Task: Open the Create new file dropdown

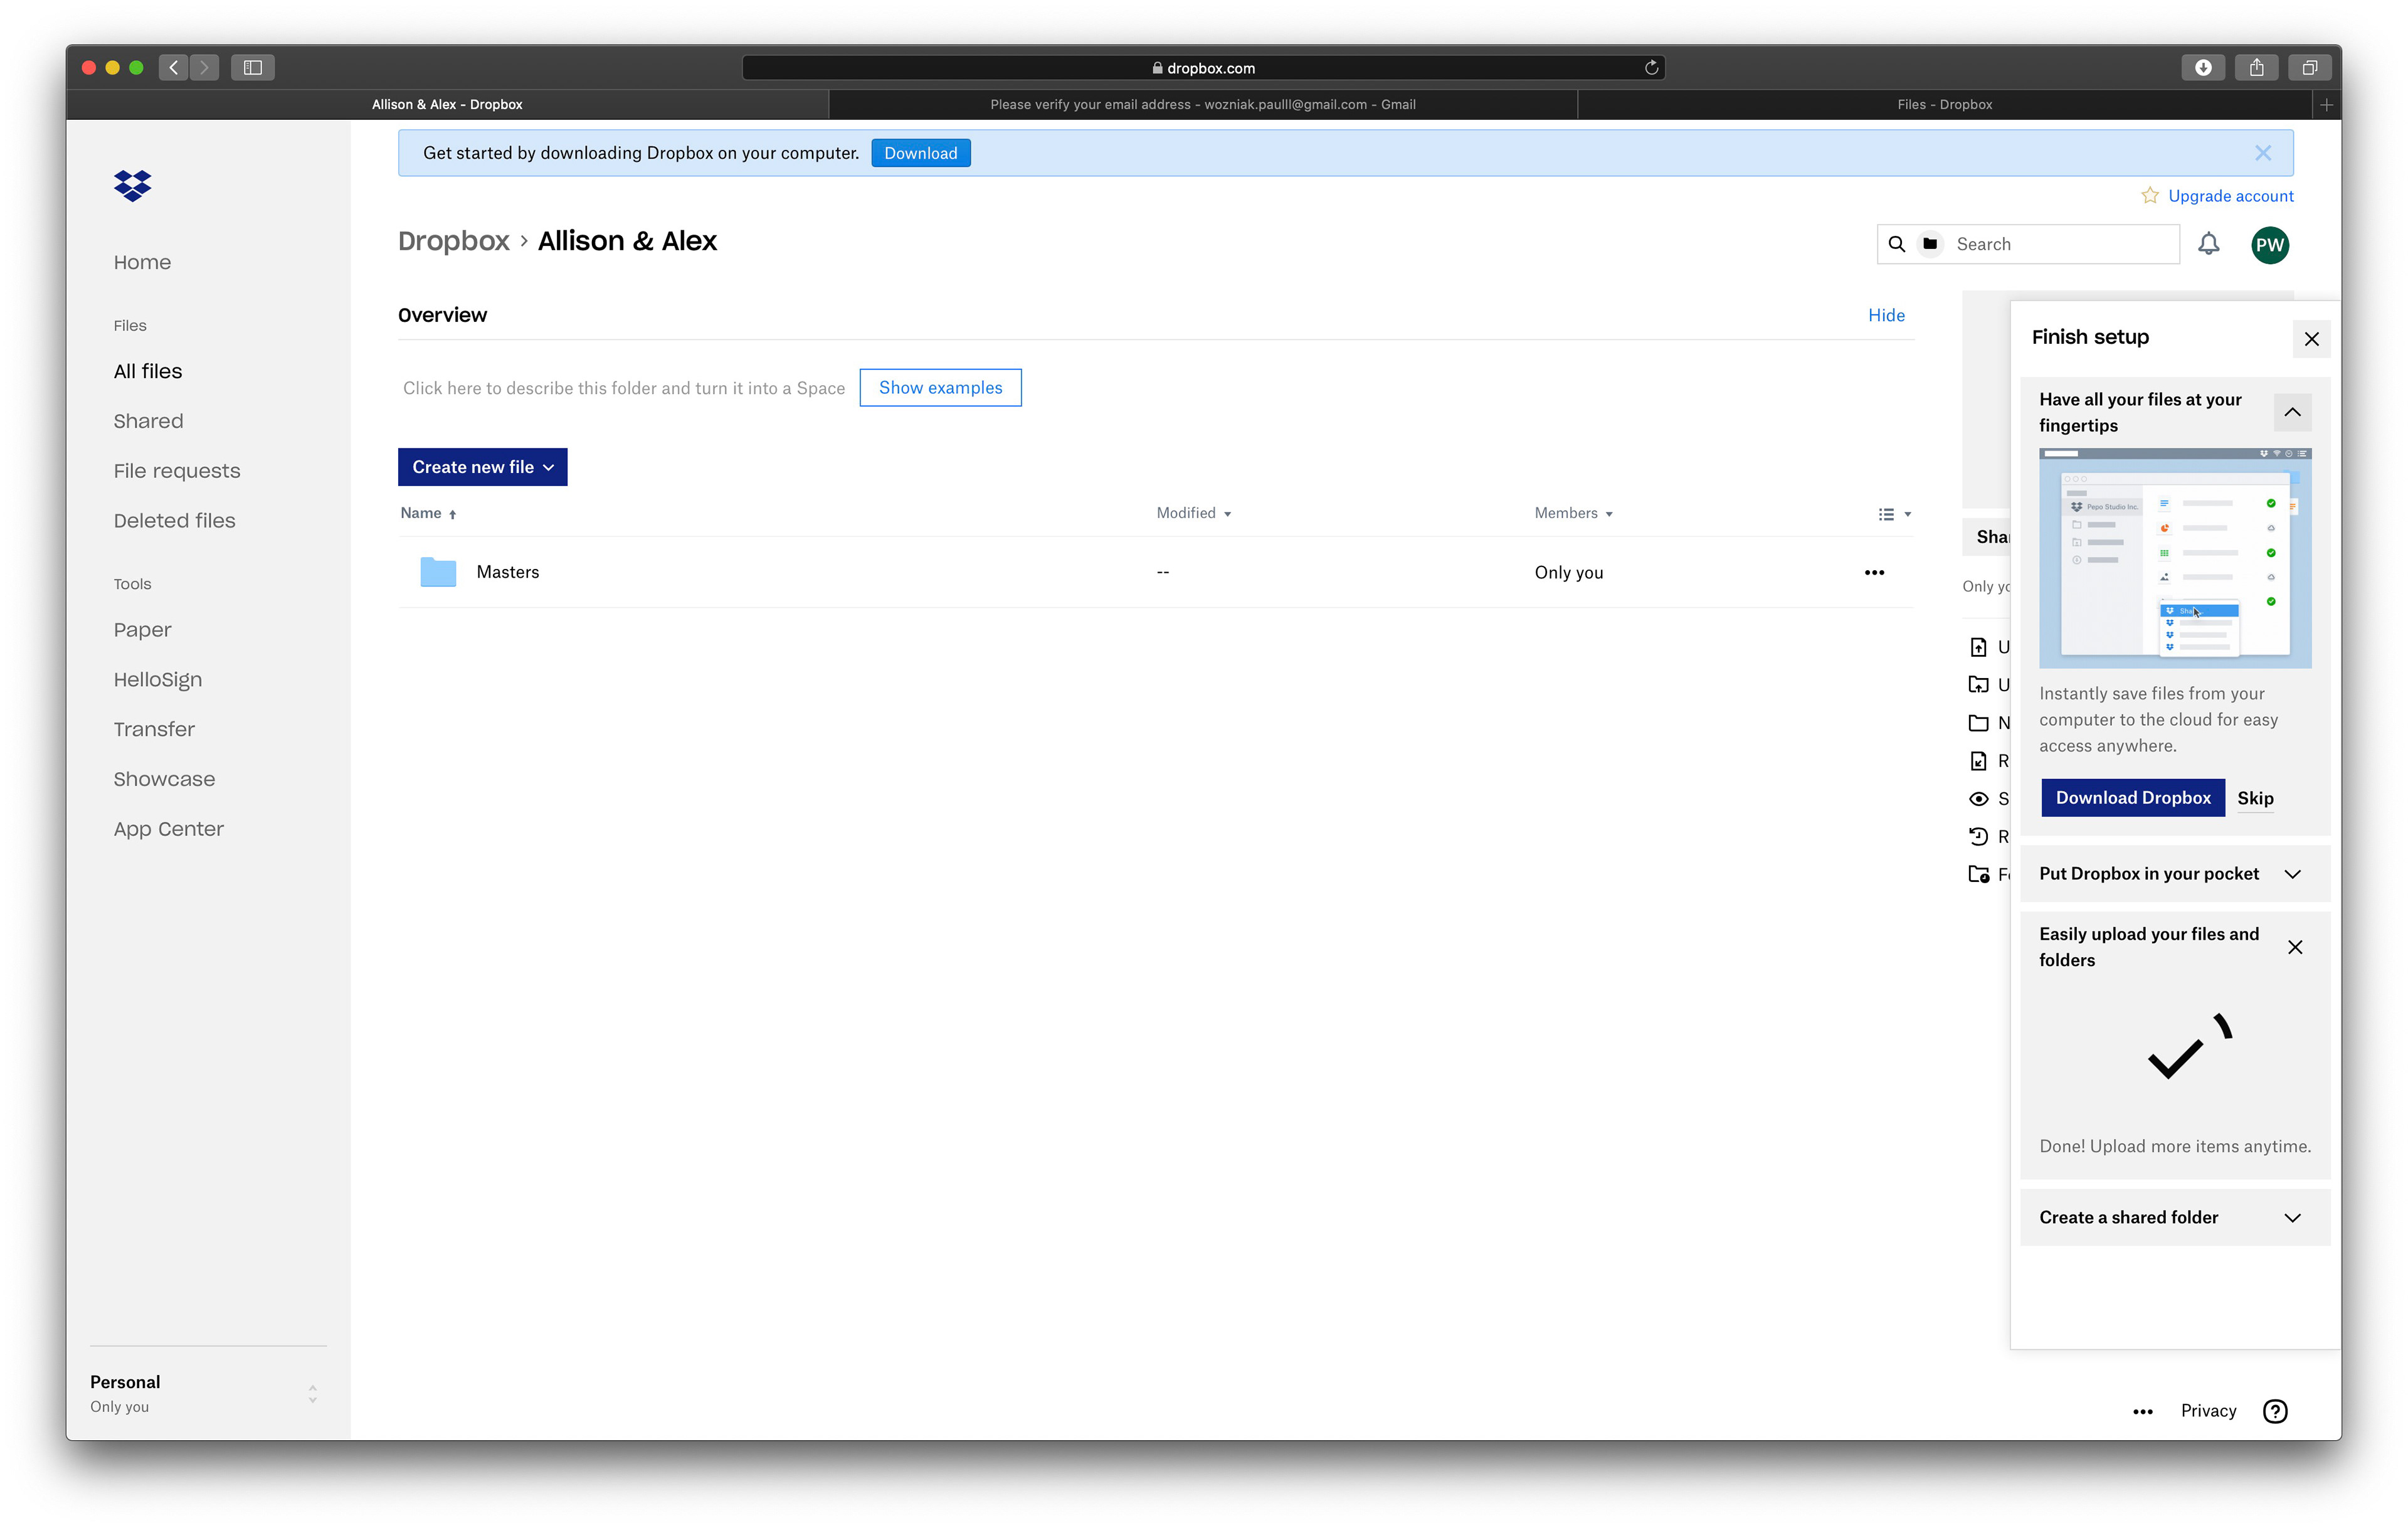Action: point(482,467)
